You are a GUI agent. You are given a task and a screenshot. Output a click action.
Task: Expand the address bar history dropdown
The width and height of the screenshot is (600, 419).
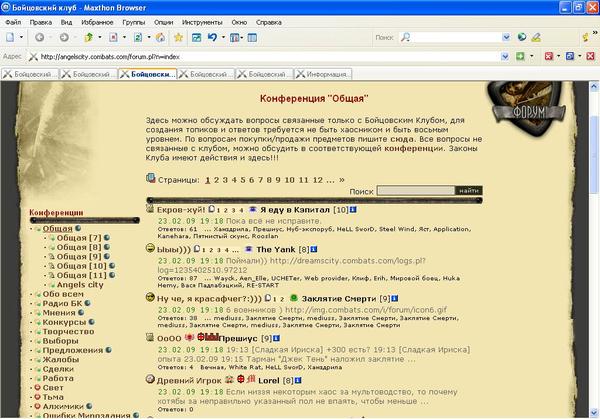505,57
